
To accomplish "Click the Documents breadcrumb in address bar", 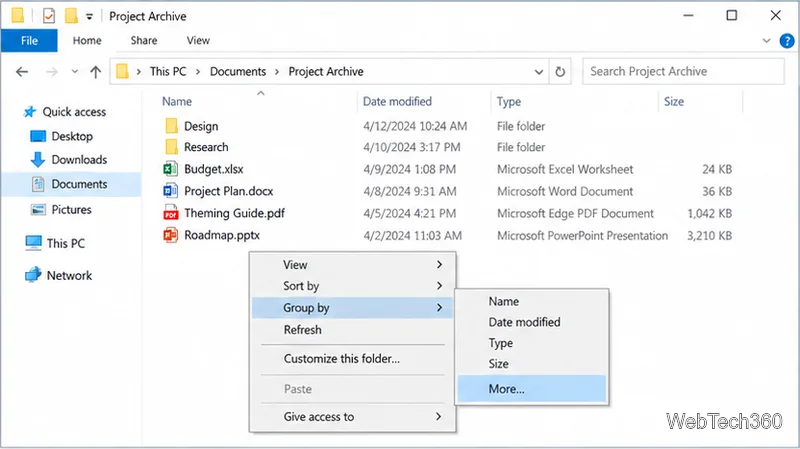I will click(x=238, y=71).
